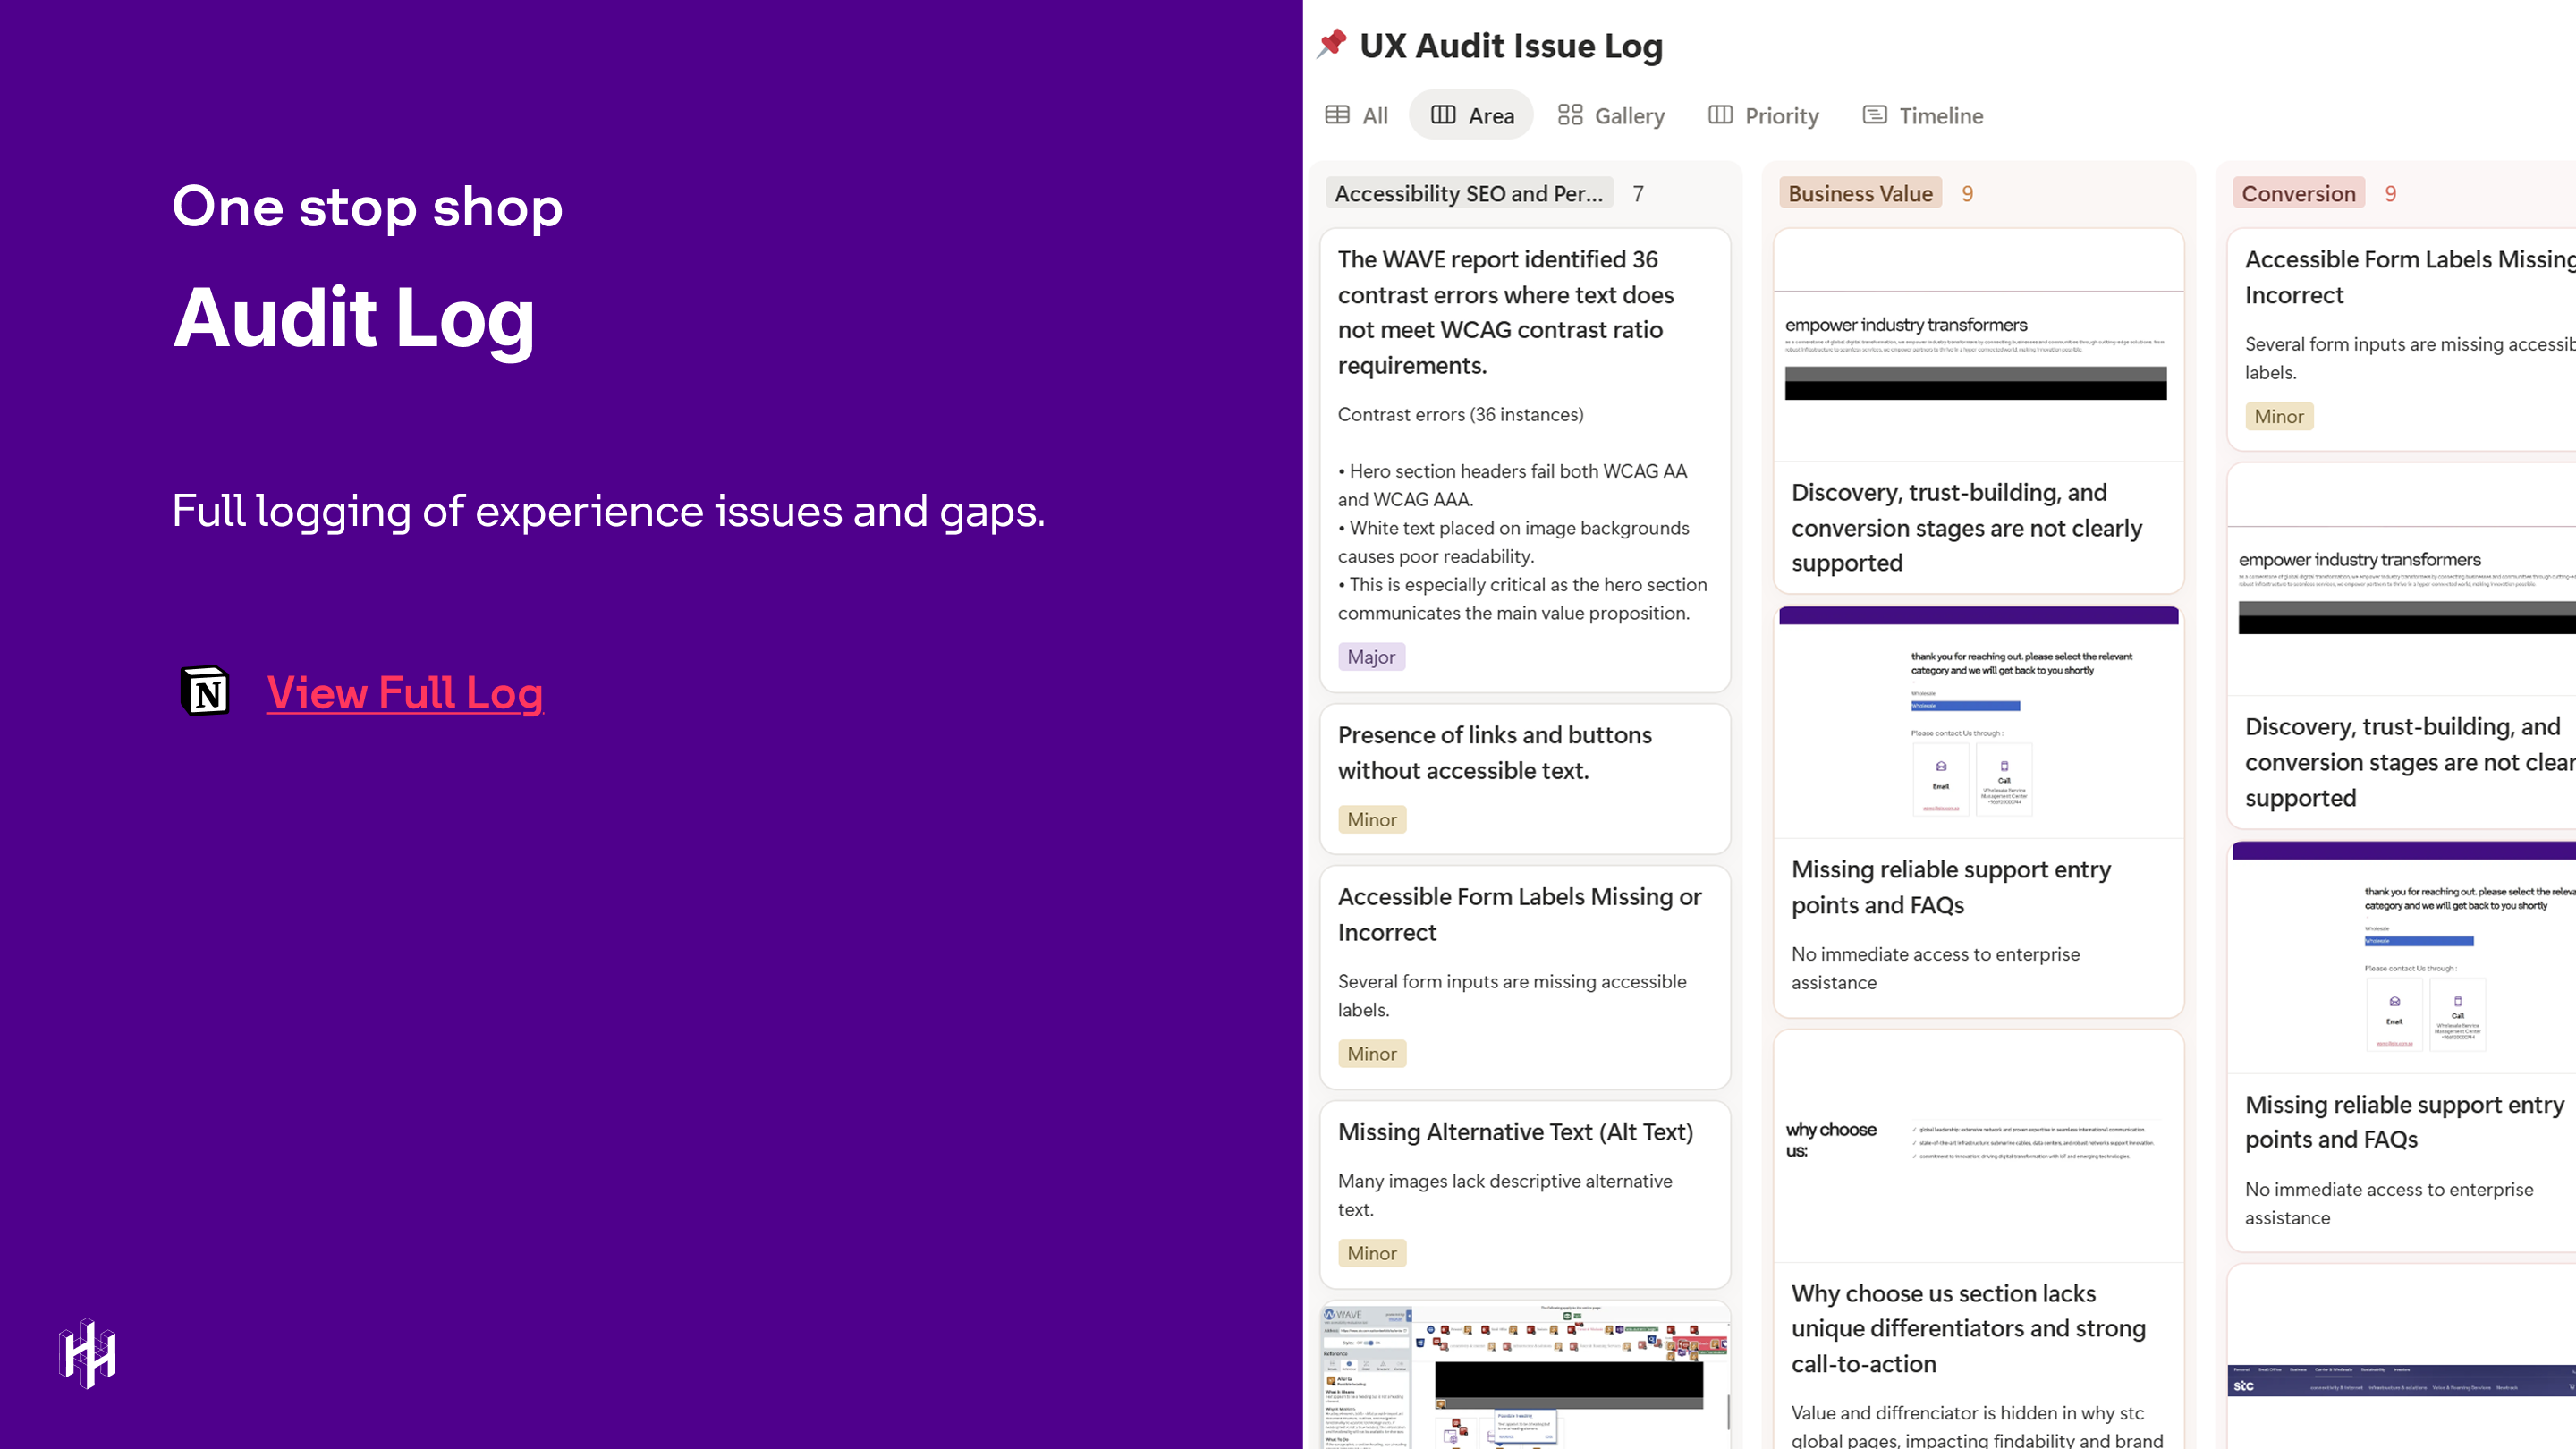Image resolution: width=2576 pixels, height=1449 pixels.
Task: Click the Conversion column header
Action: pos(2298,193)
